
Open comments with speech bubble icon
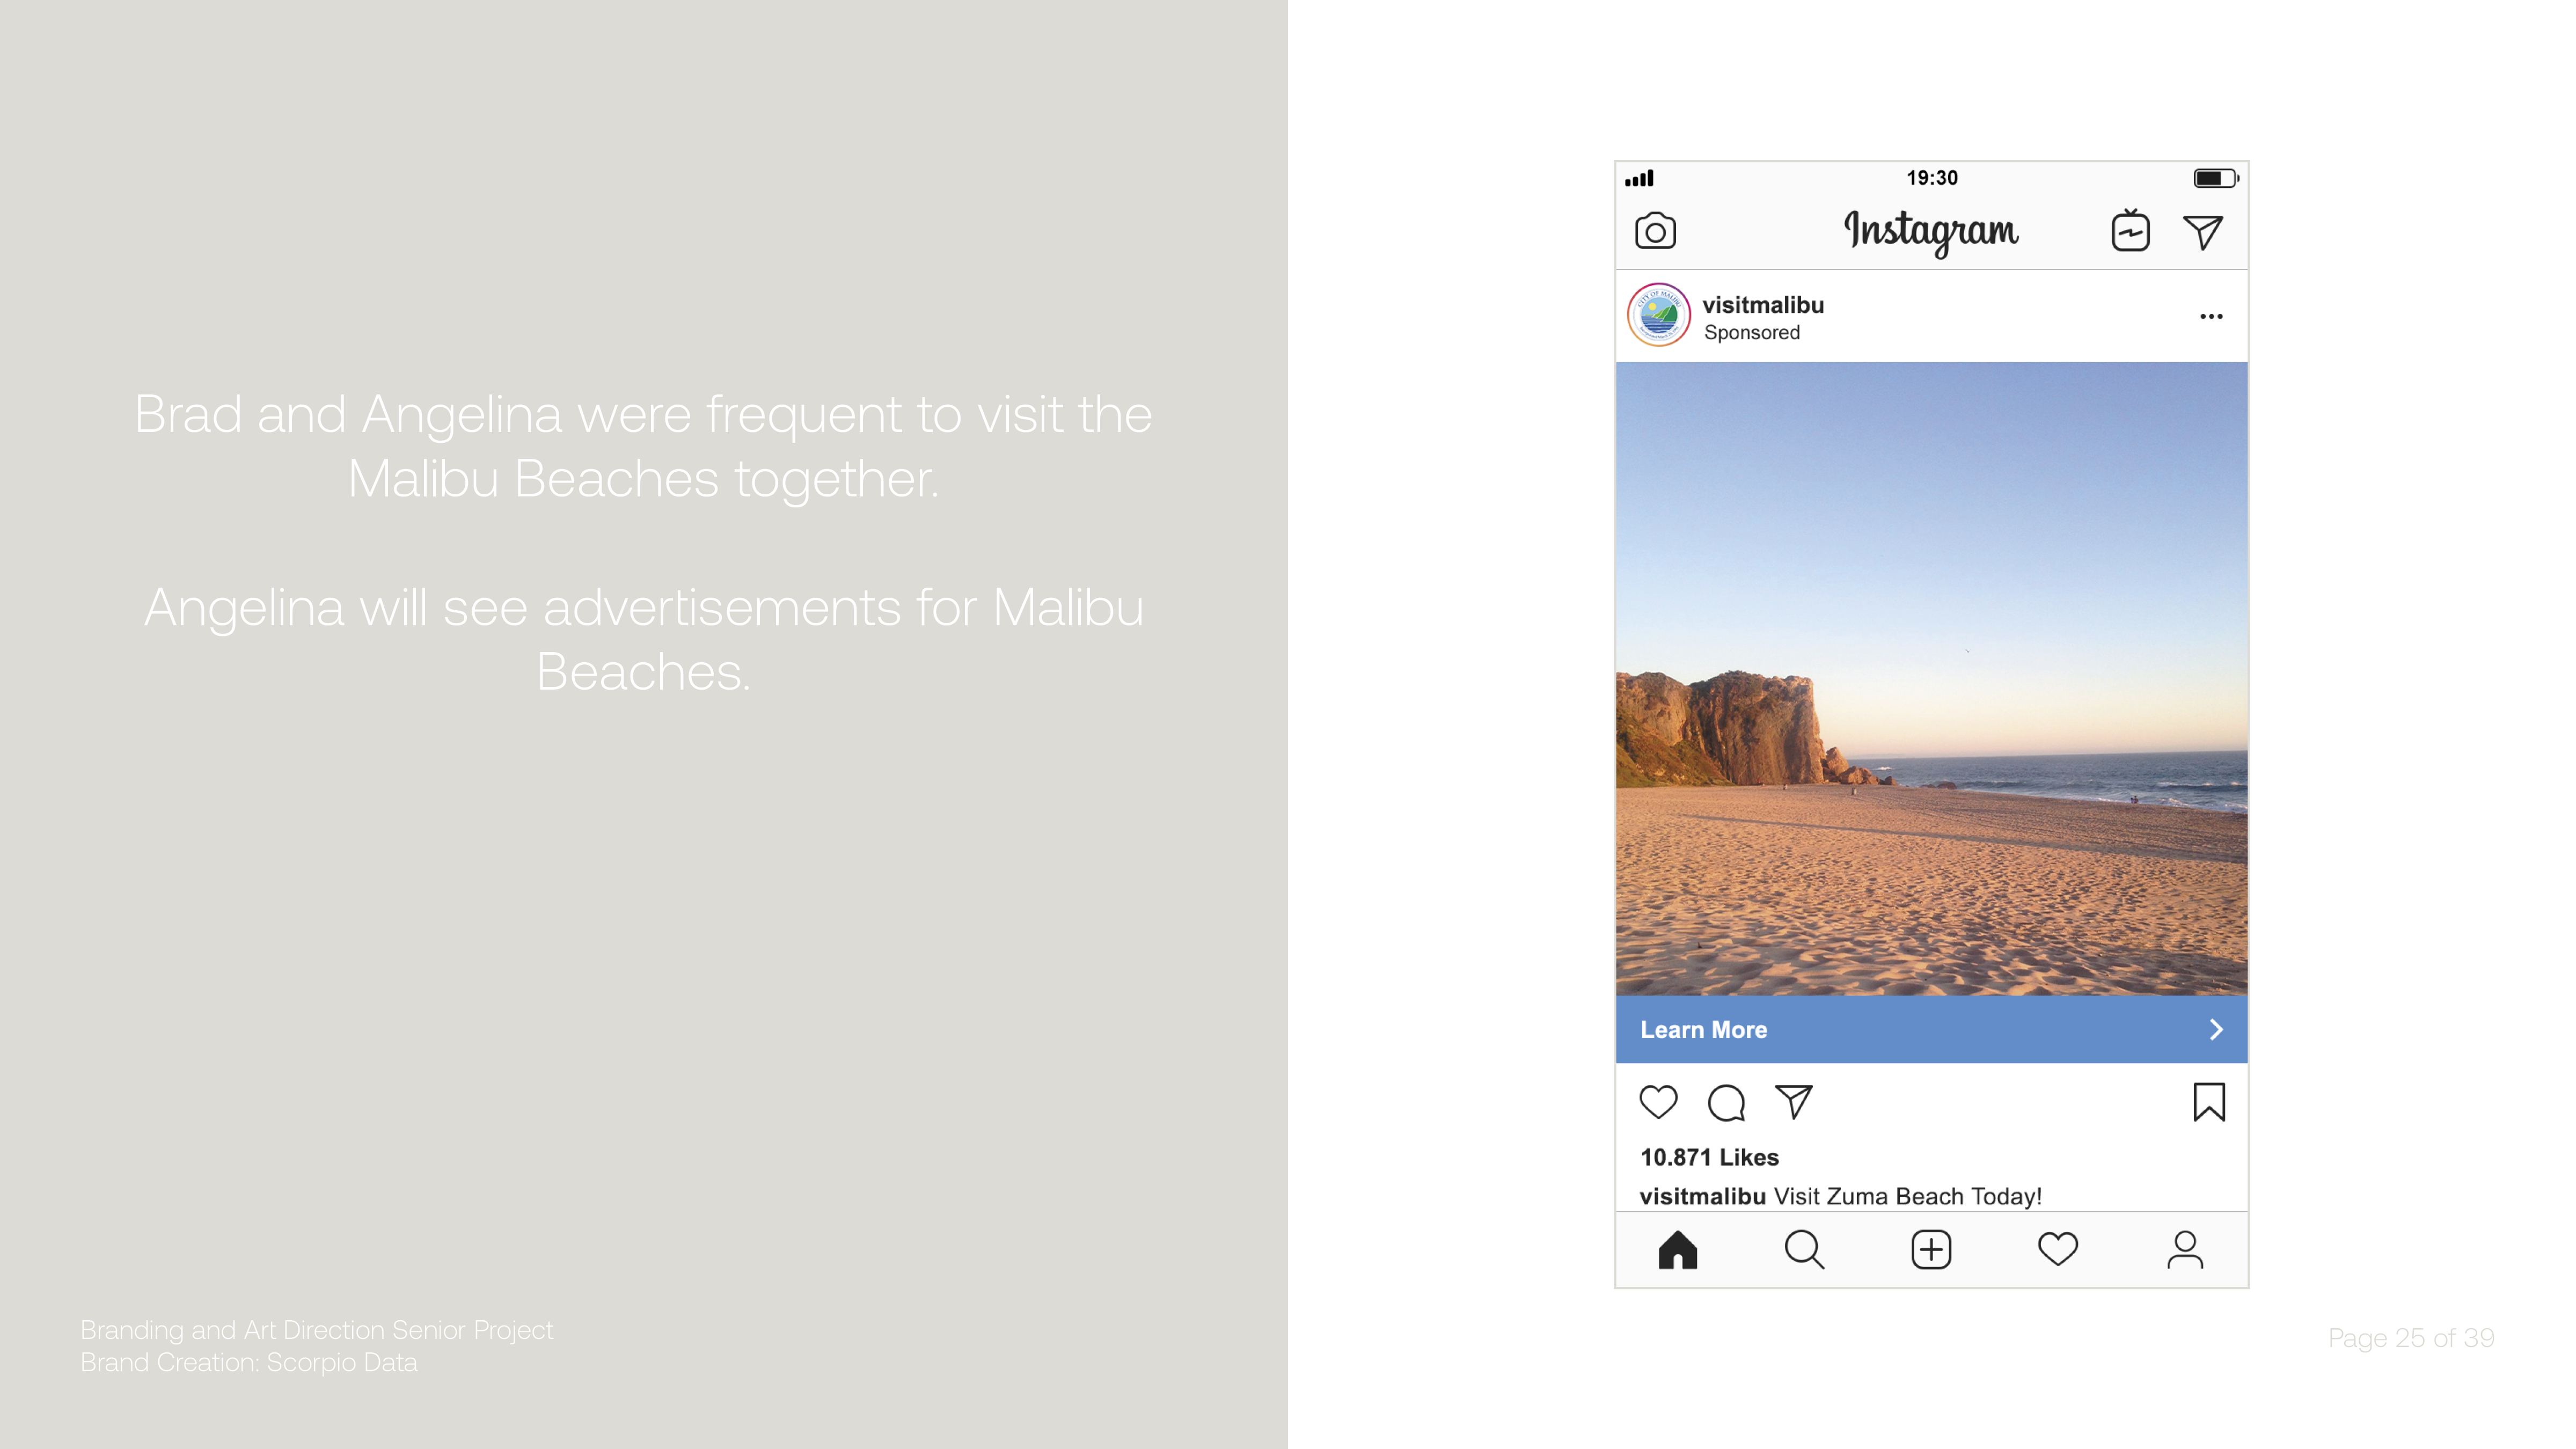pyautogui.click(x=1726, y=1102)
